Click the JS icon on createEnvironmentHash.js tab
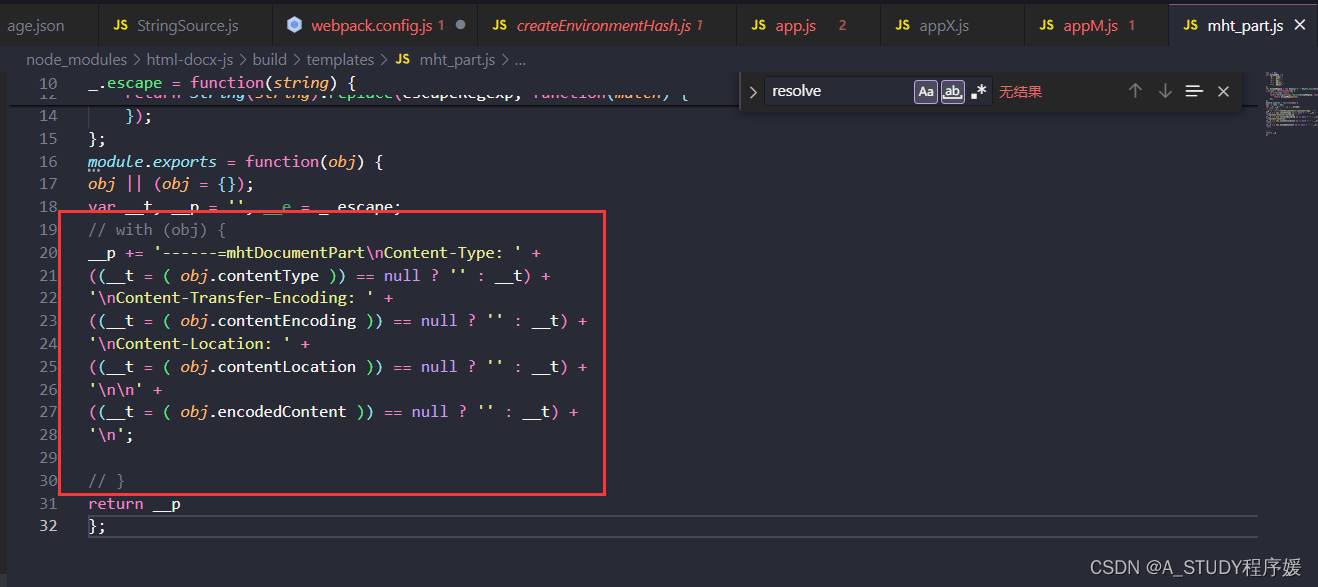The height and width of the screenshot is (587, 1318). 499,25
